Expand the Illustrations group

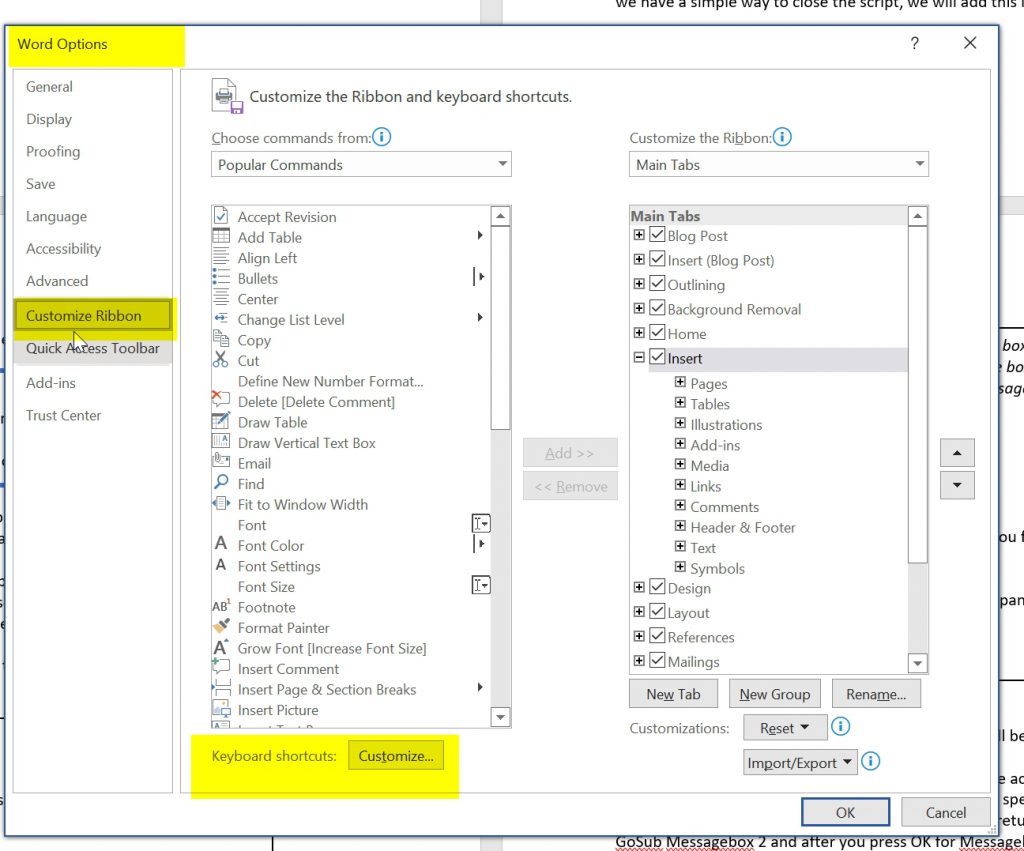[x=680, y=424]
